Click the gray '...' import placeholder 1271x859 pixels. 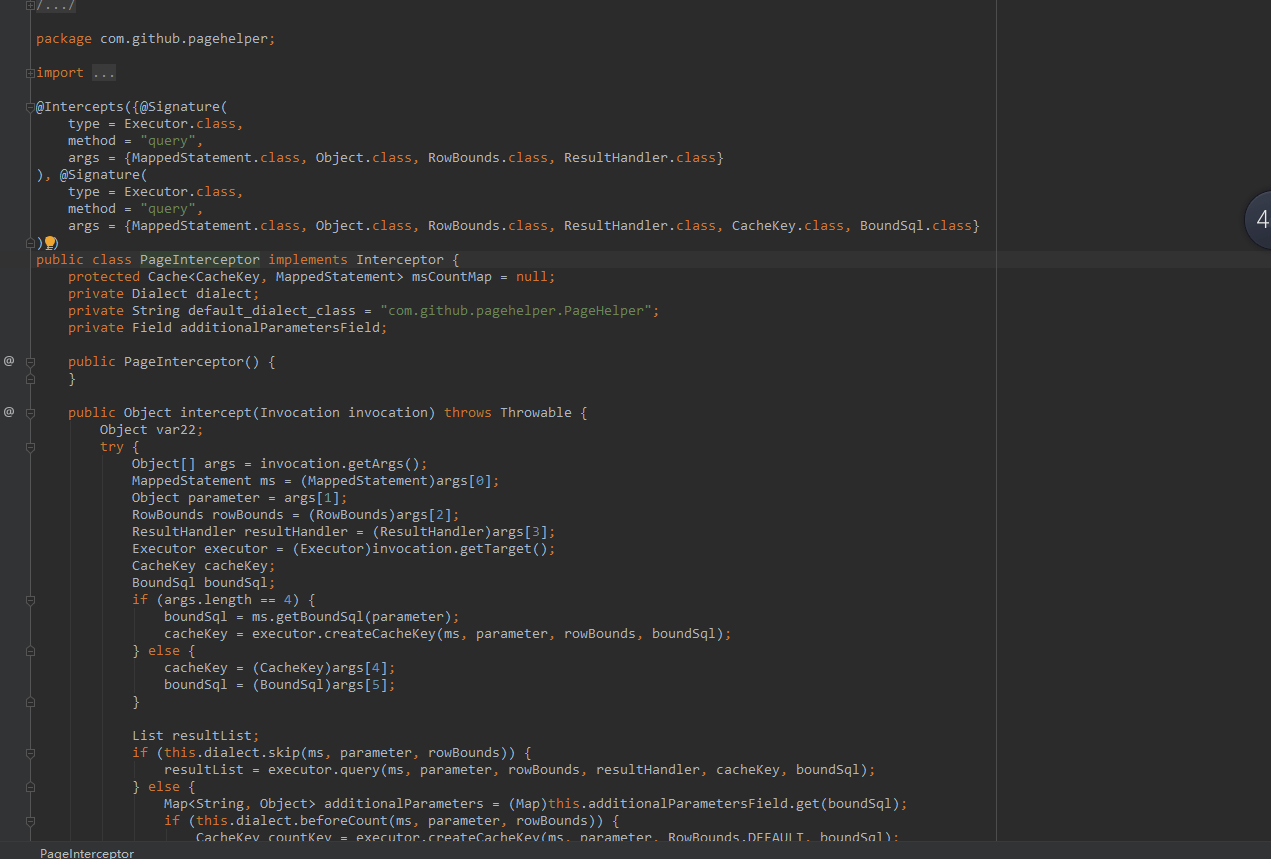click(104, 73)
